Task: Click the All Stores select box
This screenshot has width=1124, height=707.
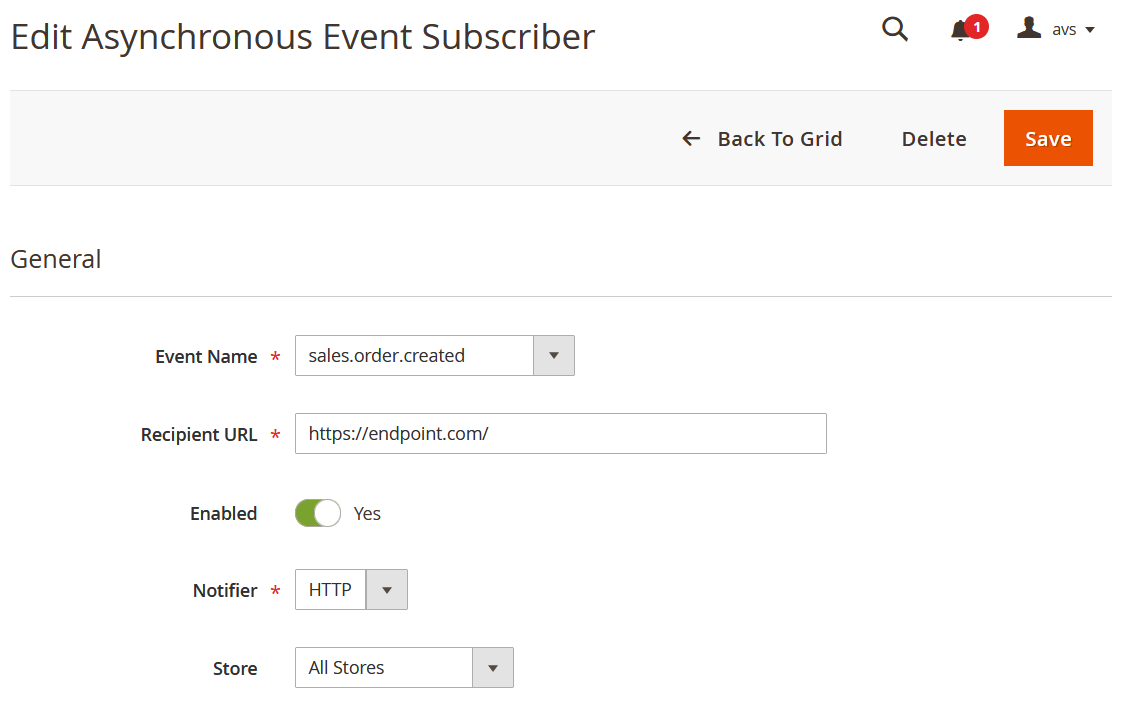Action: pos(404,668)
